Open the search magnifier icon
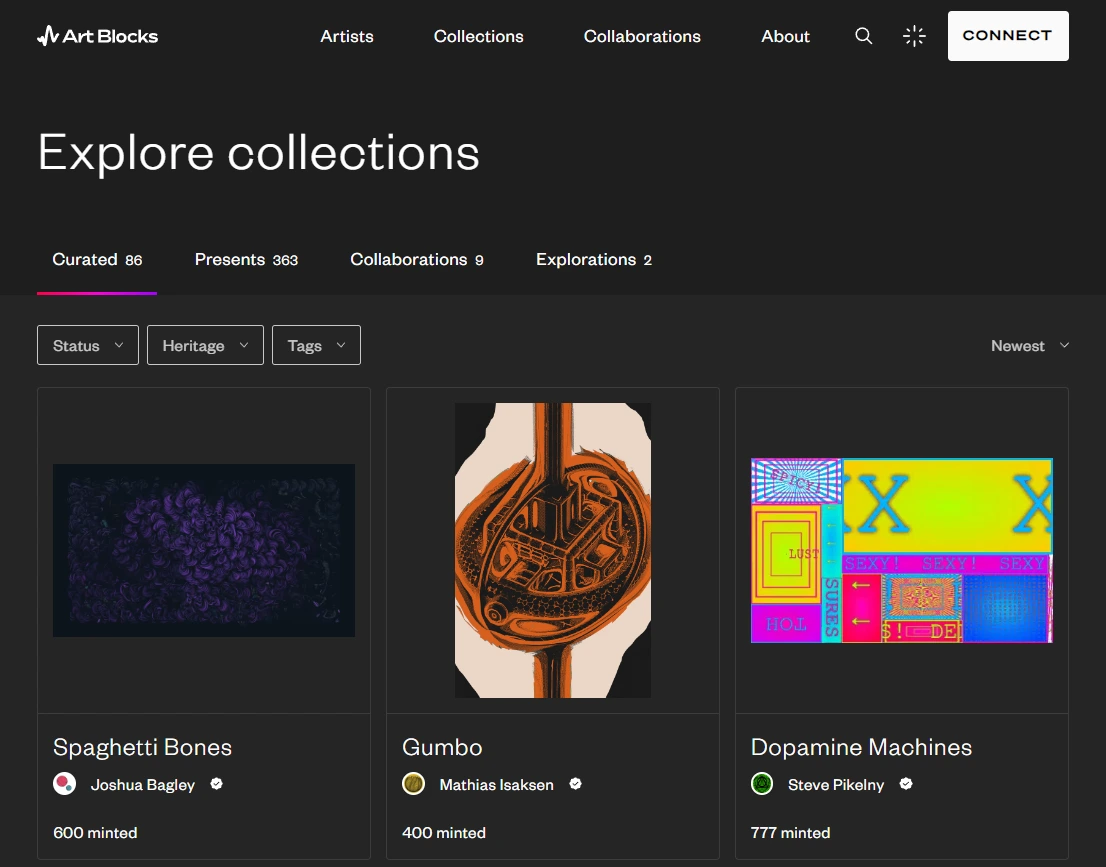This screenshot has width=1106, height=867. point(863,36)
